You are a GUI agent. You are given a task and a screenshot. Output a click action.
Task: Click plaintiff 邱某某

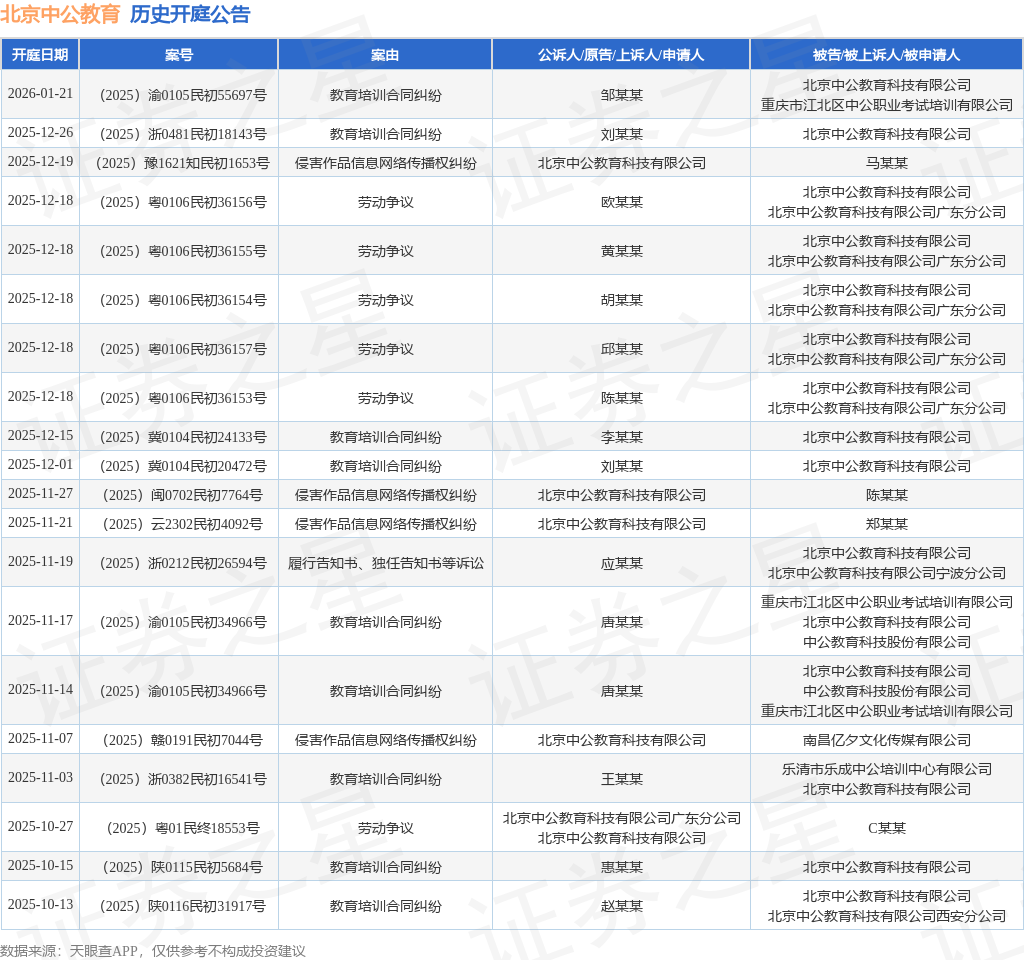[622, 349]
